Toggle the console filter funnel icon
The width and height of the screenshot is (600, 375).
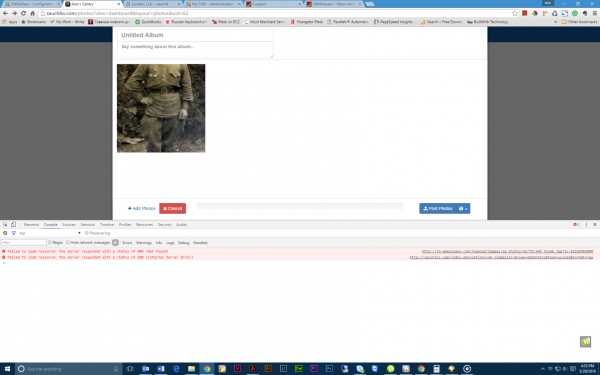click(13, 233)
